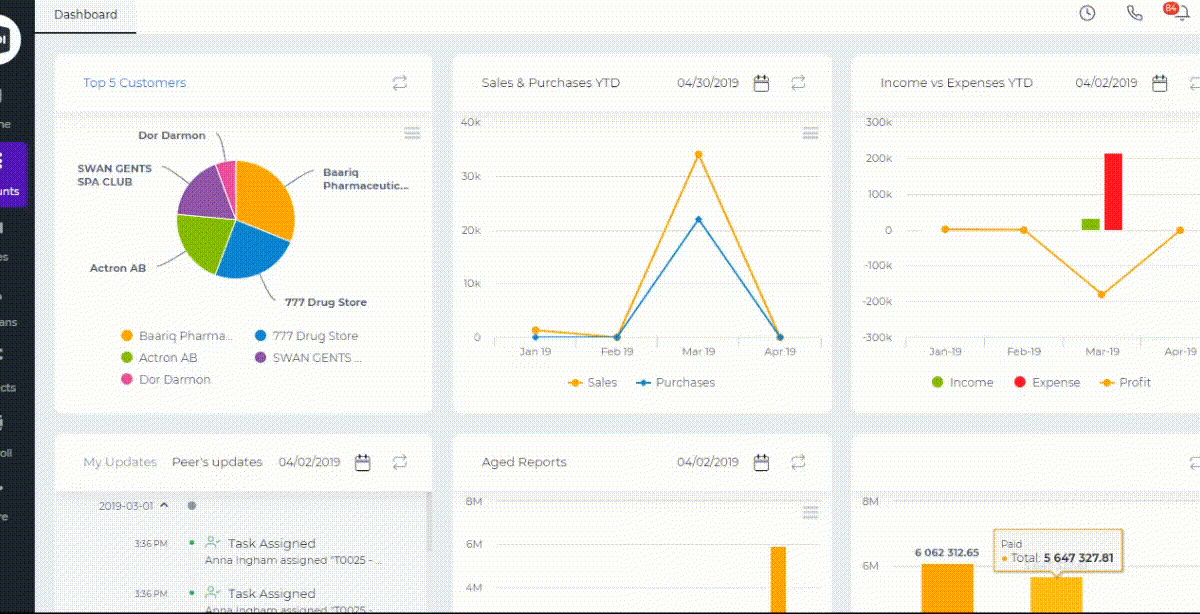Toggle the Profit legend item

tap(1125, 383)
